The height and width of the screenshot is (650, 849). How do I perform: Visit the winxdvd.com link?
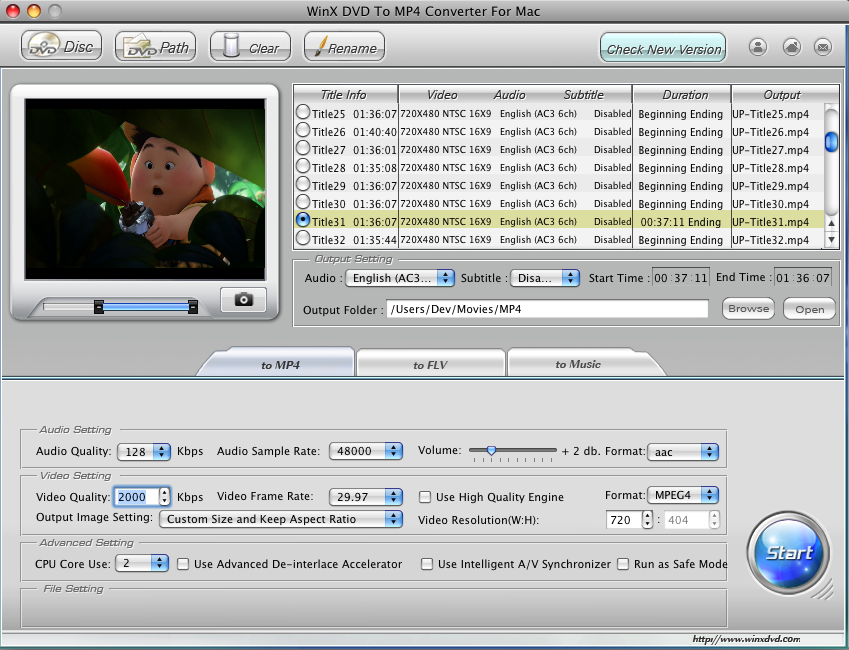click(x=746, y=639)
